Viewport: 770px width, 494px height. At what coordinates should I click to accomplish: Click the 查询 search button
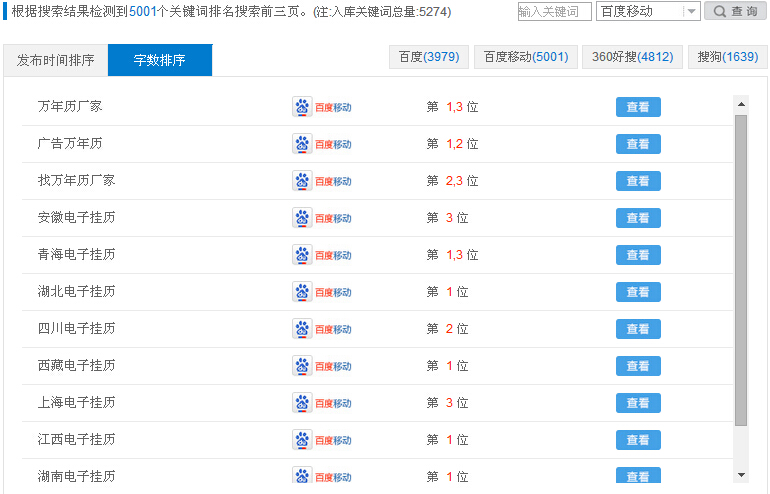click(735, 11)
